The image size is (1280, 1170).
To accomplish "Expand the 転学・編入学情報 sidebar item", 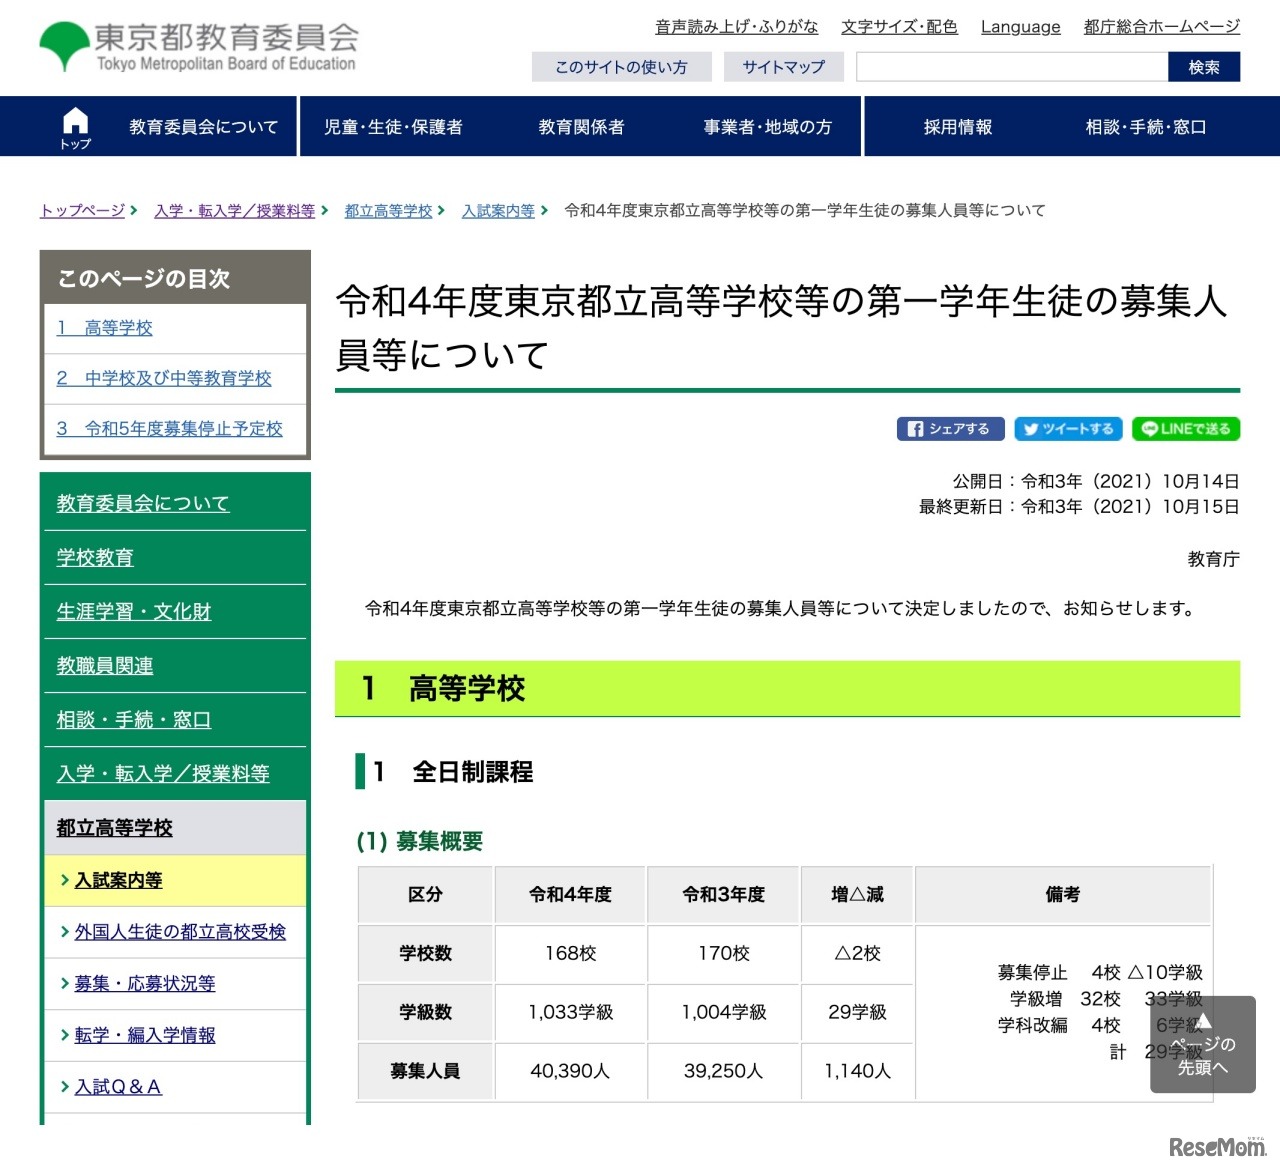I will click(142, 1035).
